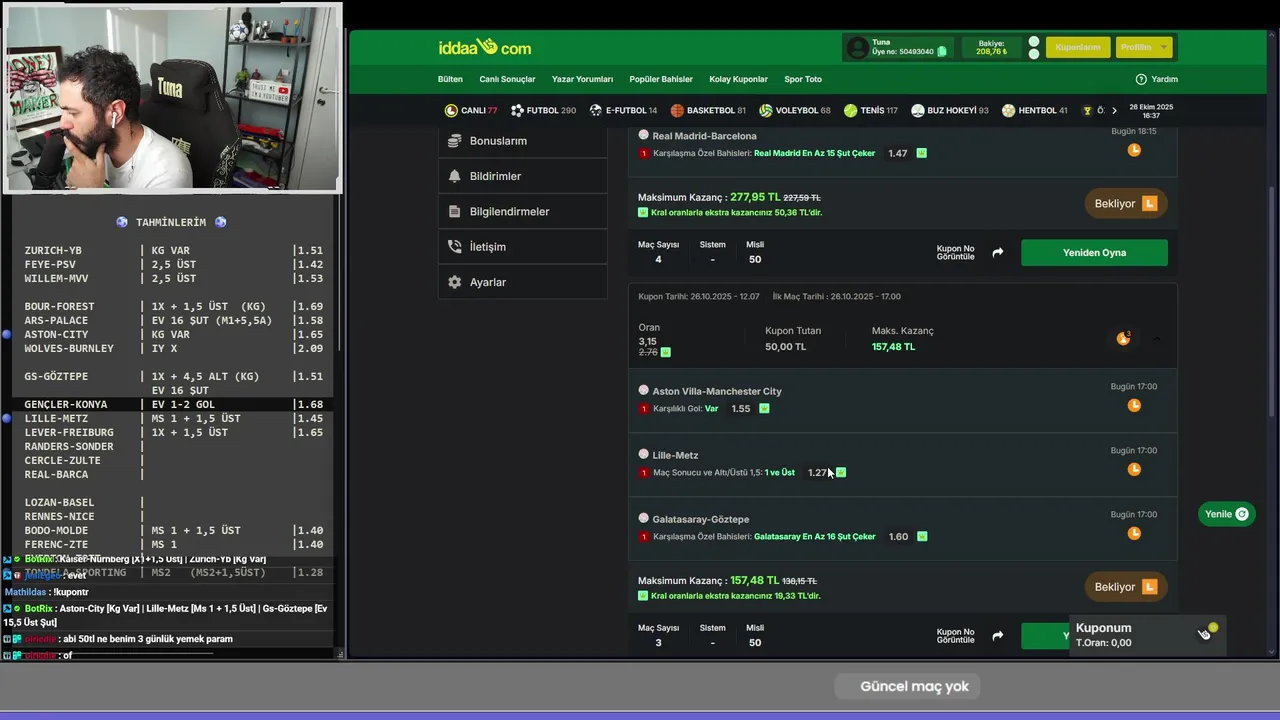This screenshot has height=720, width=1280.
Task: Select the HENTBOL sport category
Action: 1035,110
